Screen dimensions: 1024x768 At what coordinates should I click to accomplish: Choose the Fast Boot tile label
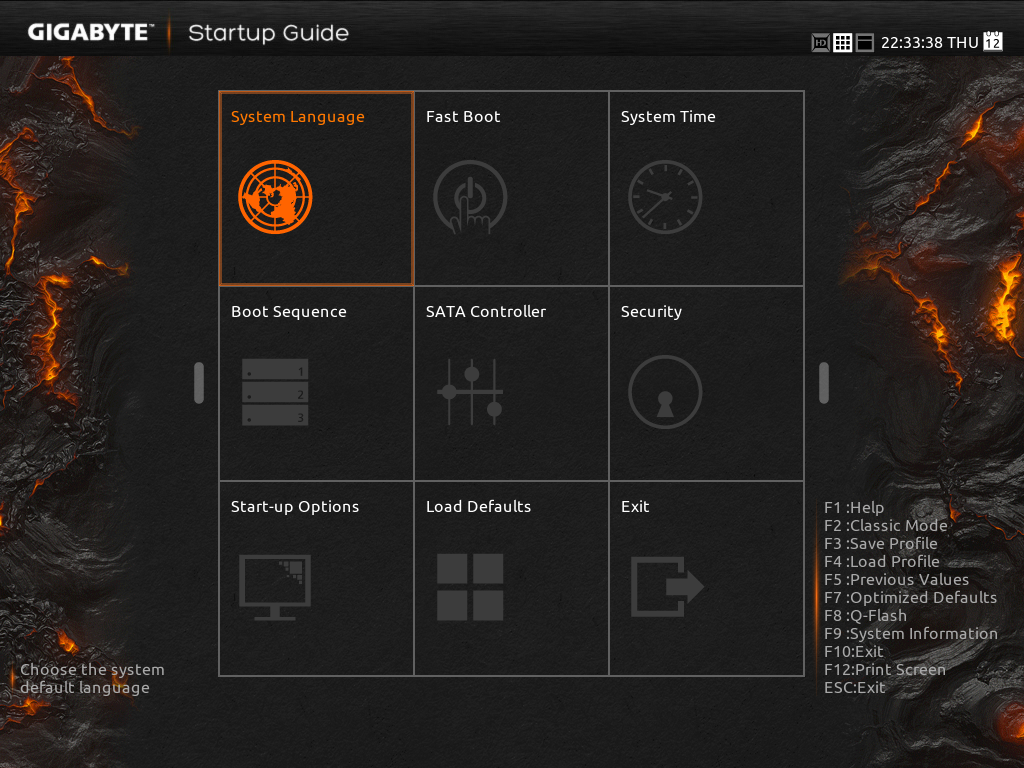(x=463, y=117)
